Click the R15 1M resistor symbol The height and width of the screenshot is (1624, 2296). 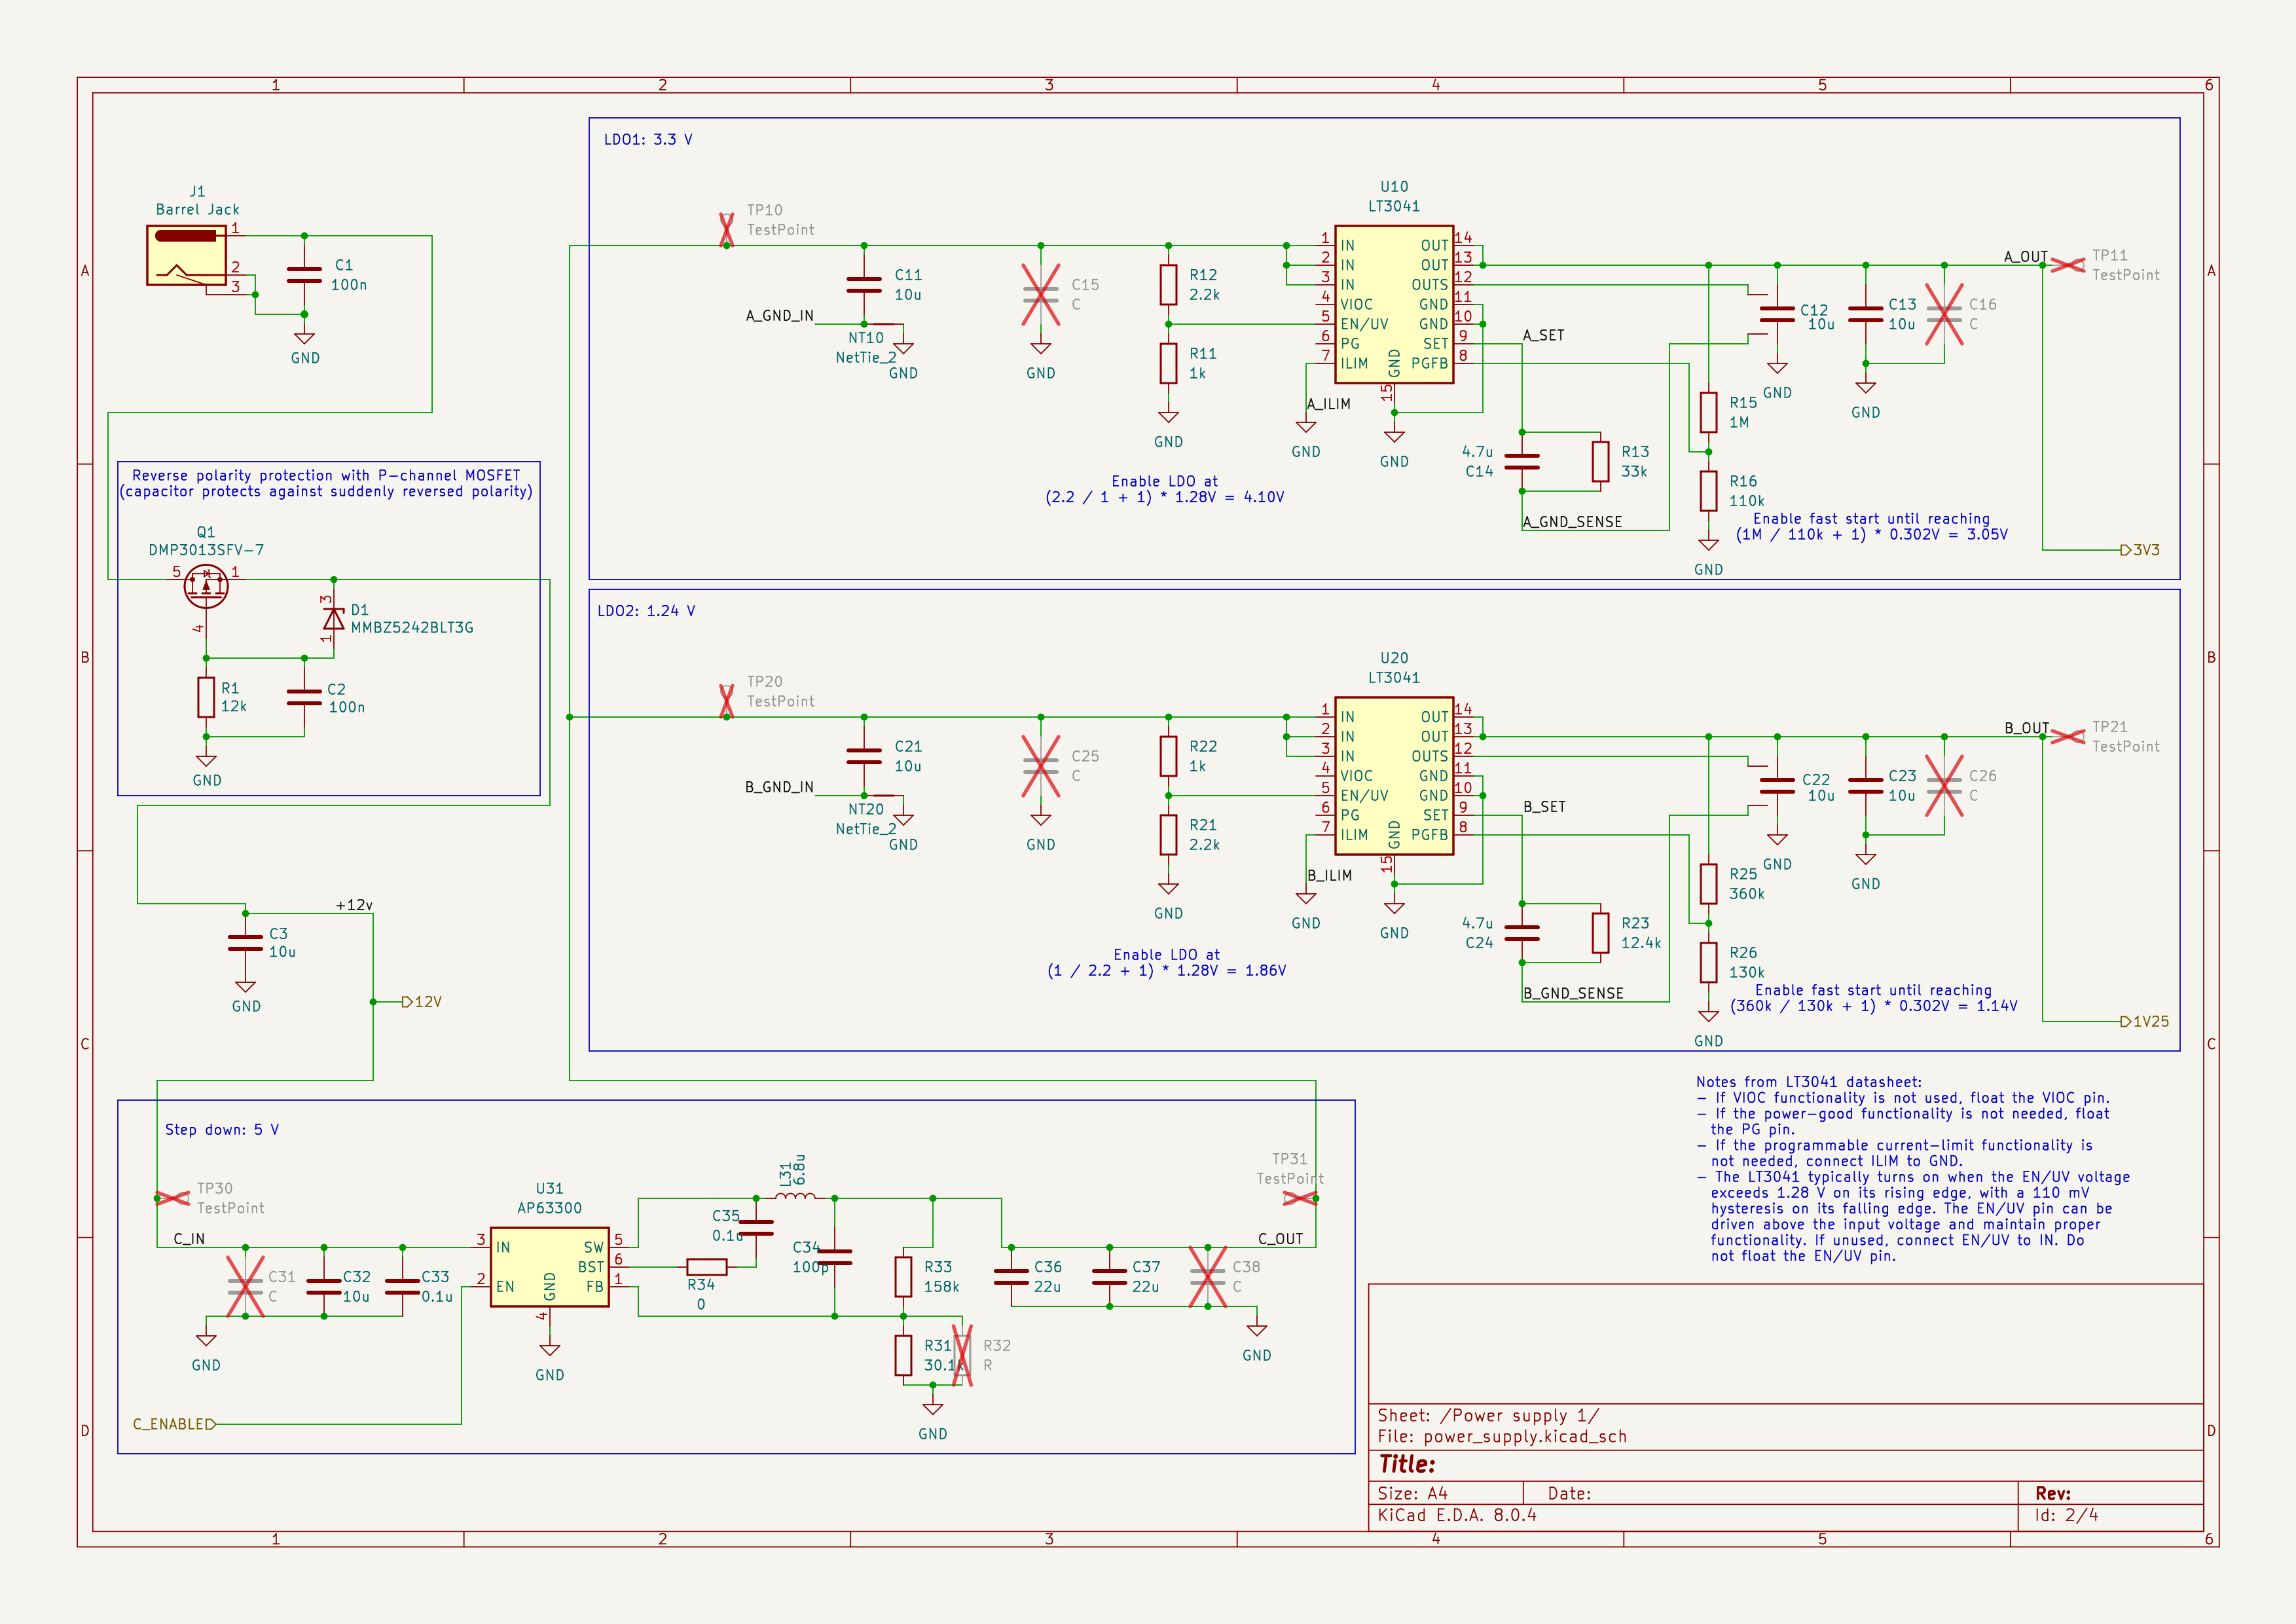[x=1708, y=412]
